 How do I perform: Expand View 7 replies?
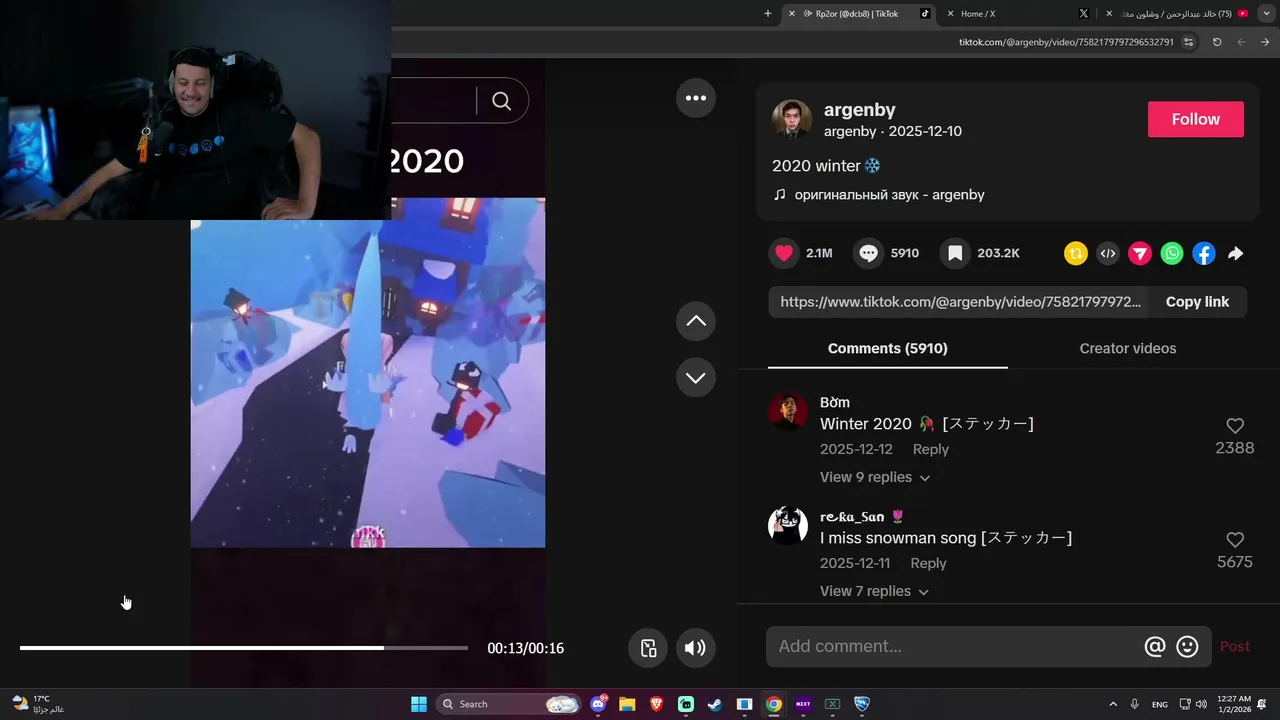tap(874, 591)
